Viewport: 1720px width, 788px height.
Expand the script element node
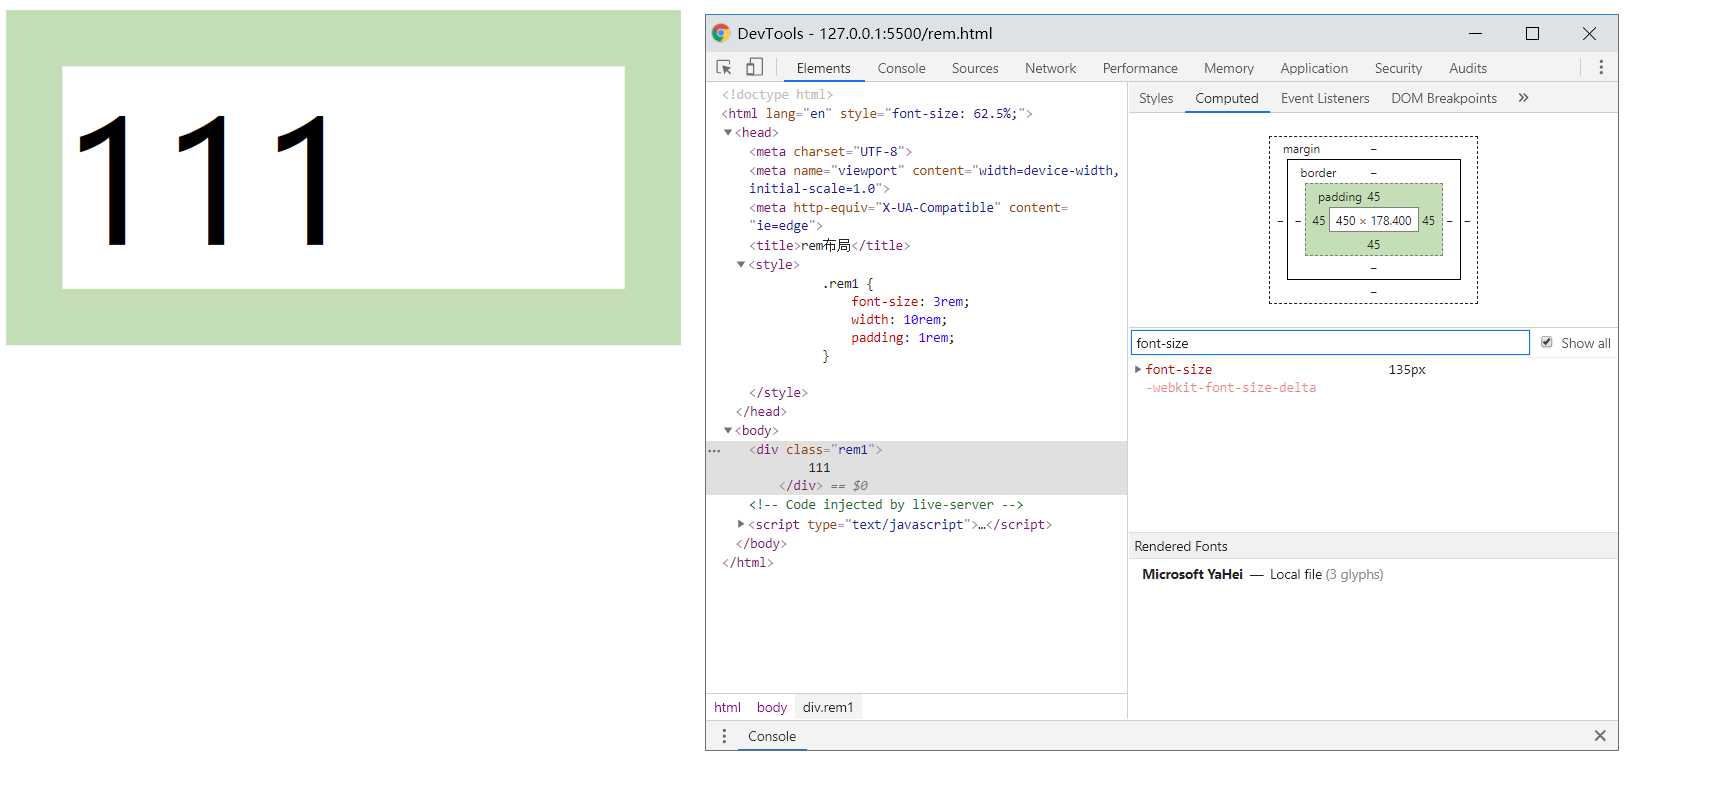point(740,524)
